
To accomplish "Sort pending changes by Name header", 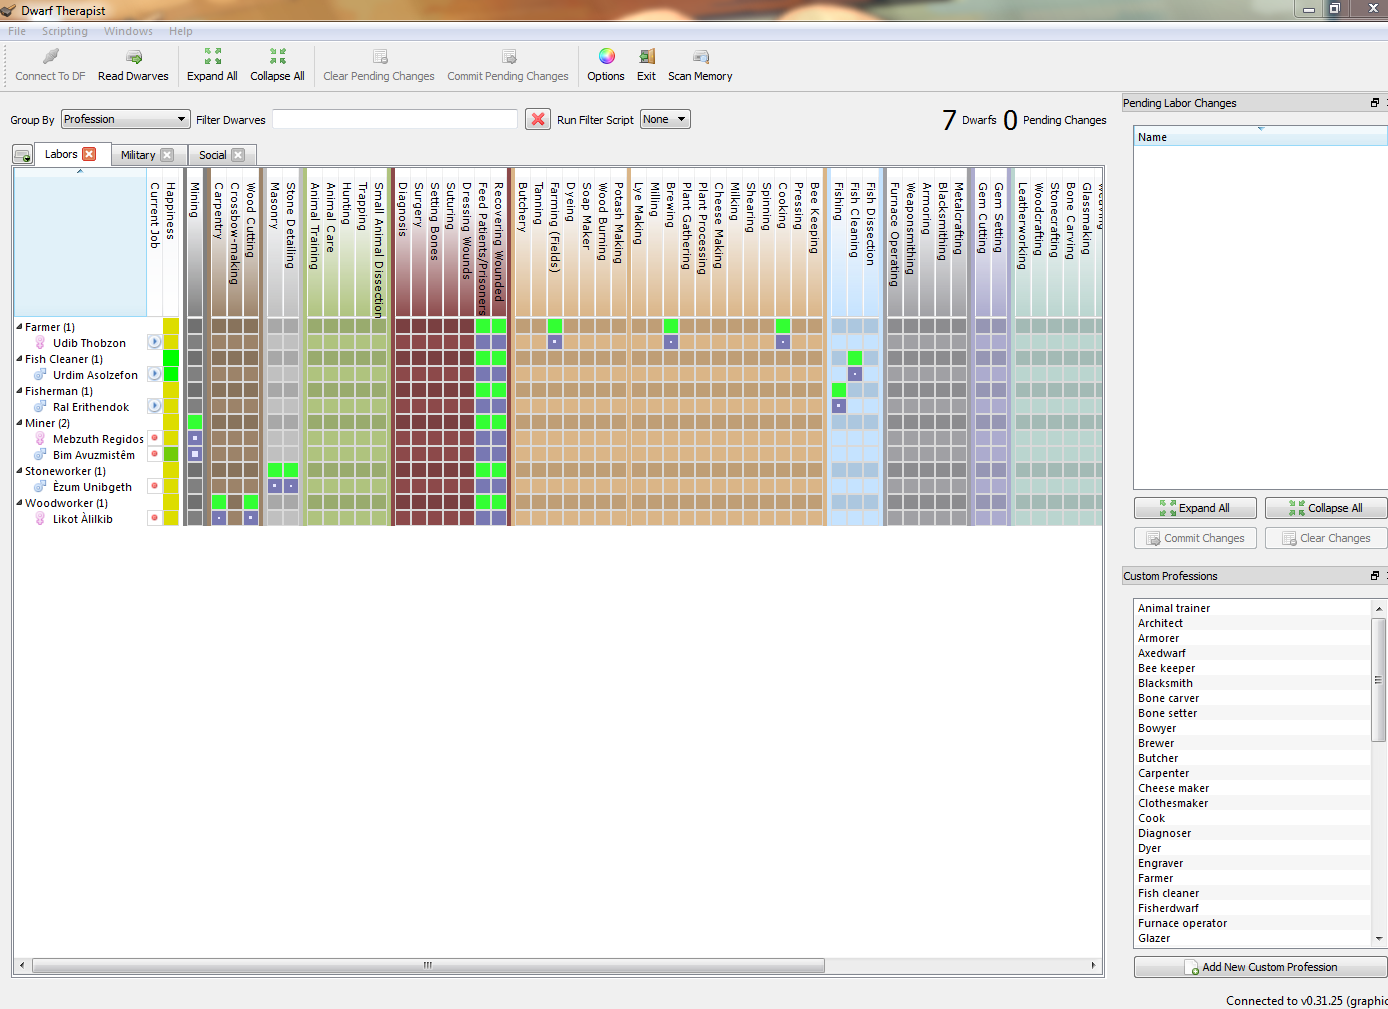I will [x=1260, y=137].
